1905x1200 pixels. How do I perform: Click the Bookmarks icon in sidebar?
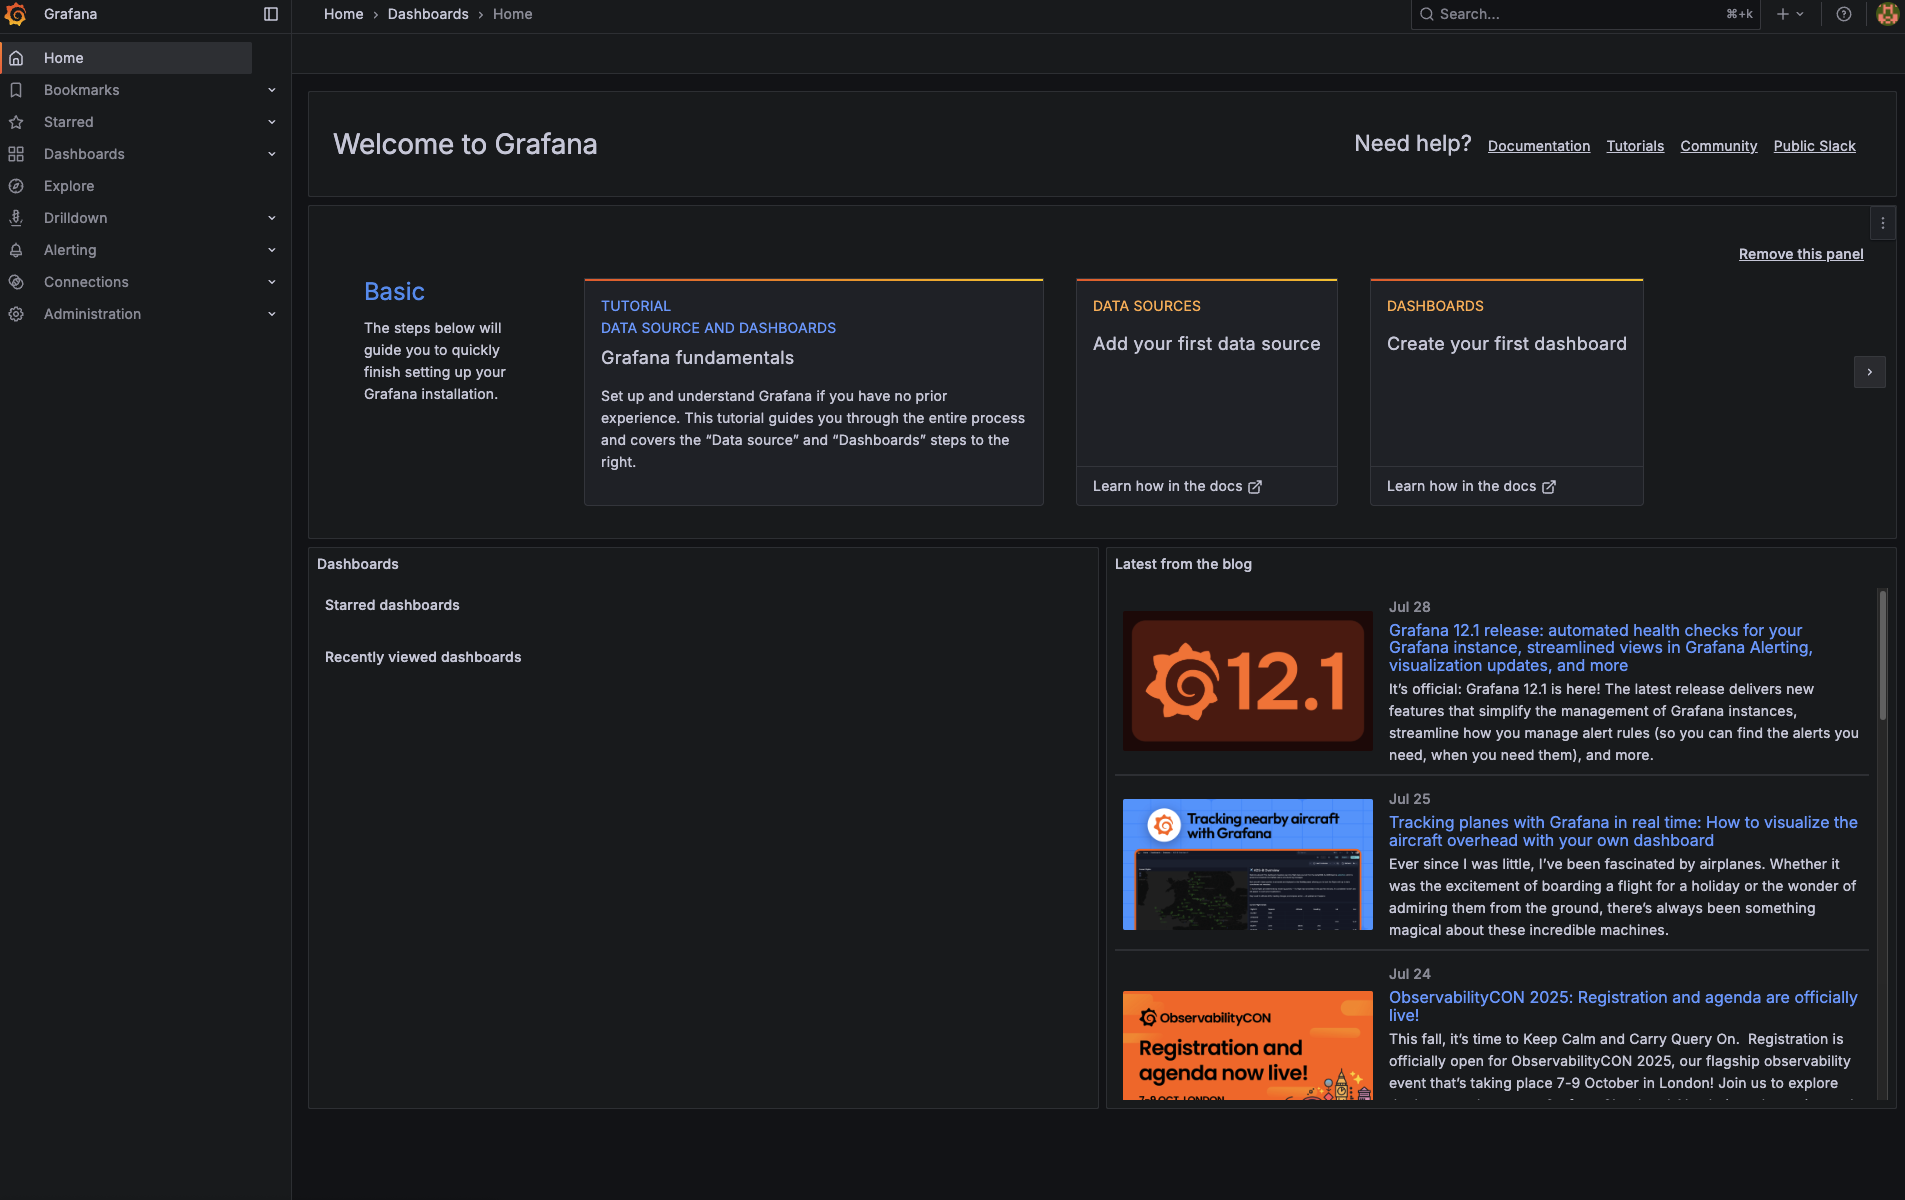tap(16, 90)
